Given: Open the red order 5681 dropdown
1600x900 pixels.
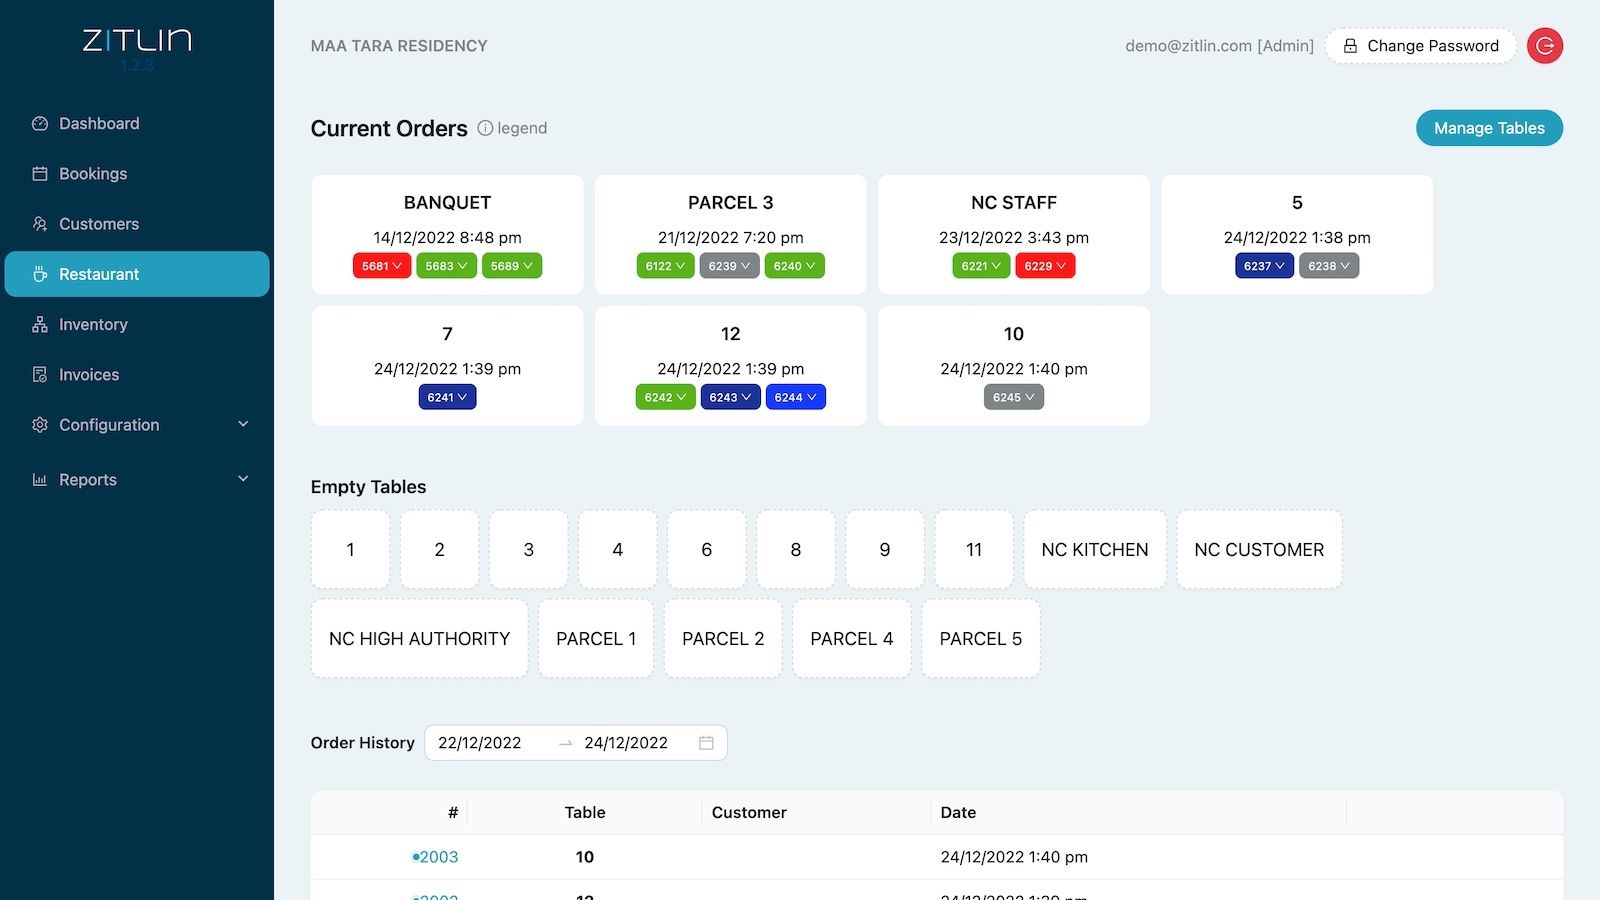Looking at the screenshot, I should (x=382, y=266).
